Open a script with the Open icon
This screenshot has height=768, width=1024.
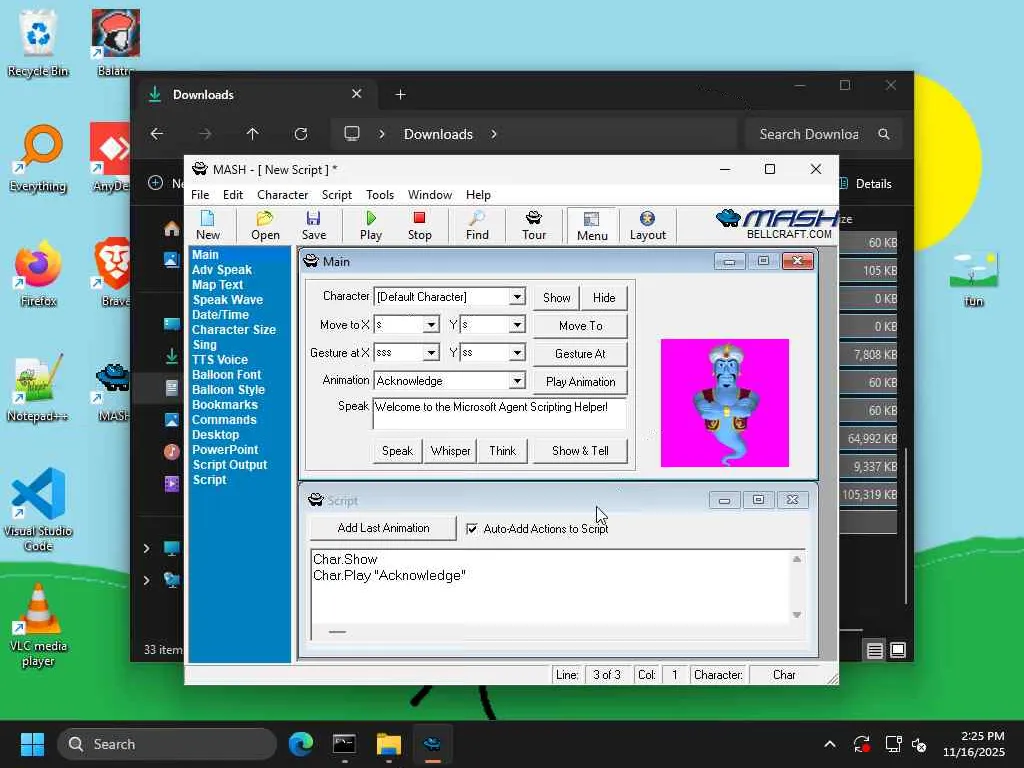pos(265,225)
